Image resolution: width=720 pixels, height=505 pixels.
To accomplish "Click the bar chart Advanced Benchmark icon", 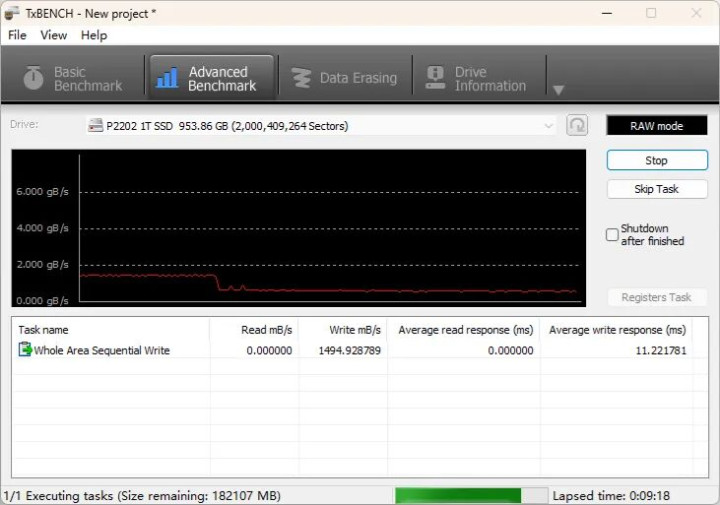I will 167,78.
